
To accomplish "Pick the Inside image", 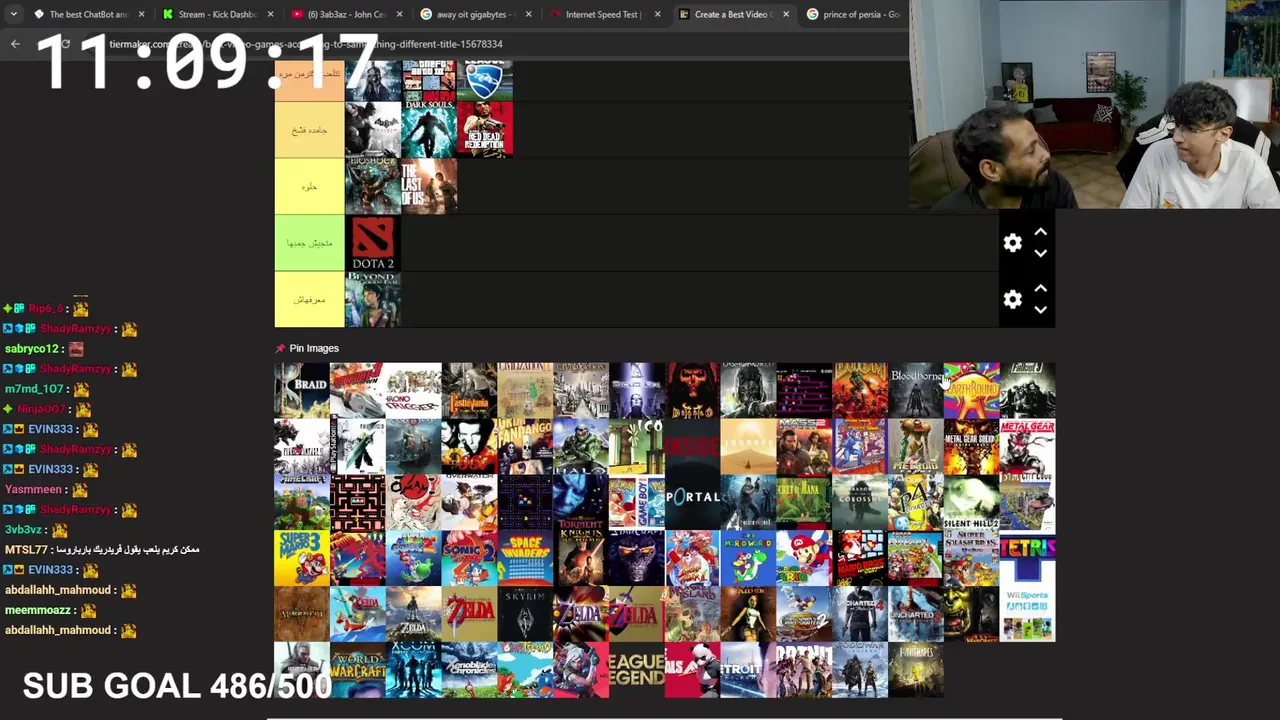I will (x=692, y=446).
